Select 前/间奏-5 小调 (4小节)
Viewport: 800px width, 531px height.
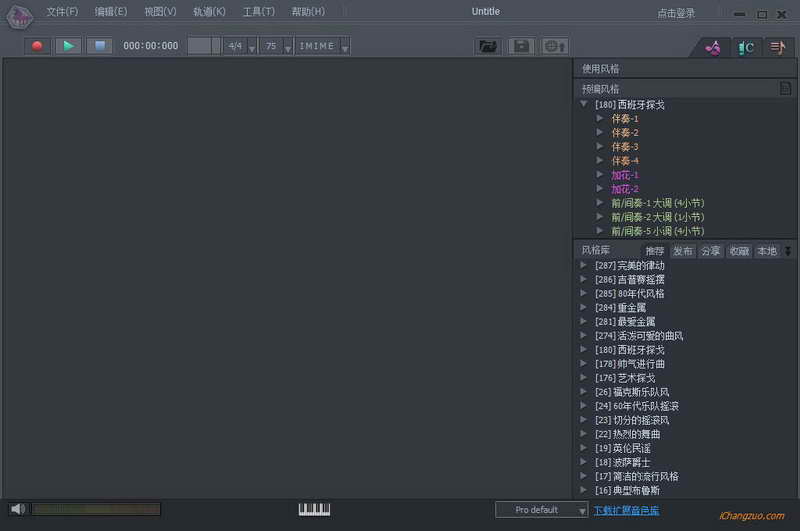[658, 231]
